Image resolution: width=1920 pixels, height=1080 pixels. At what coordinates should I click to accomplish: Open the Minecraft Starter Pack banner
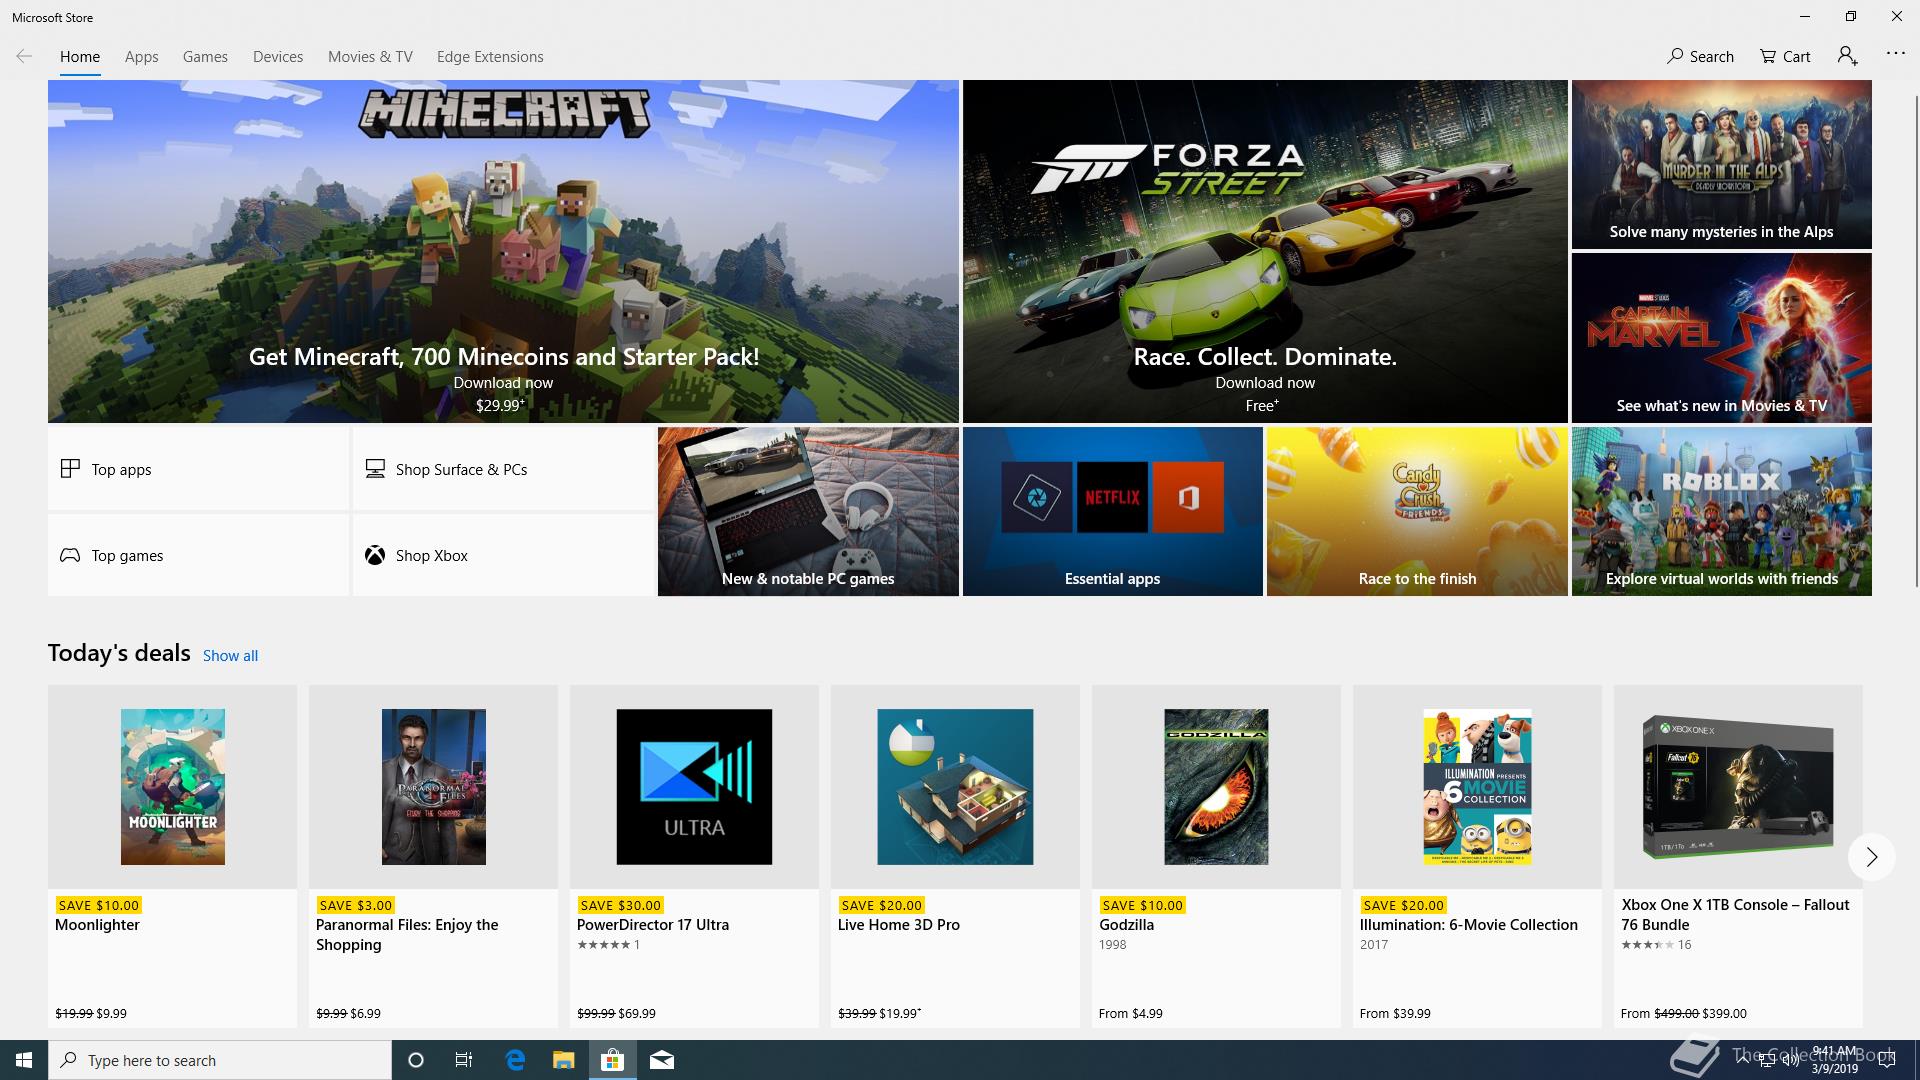click(x=503, y=251)
